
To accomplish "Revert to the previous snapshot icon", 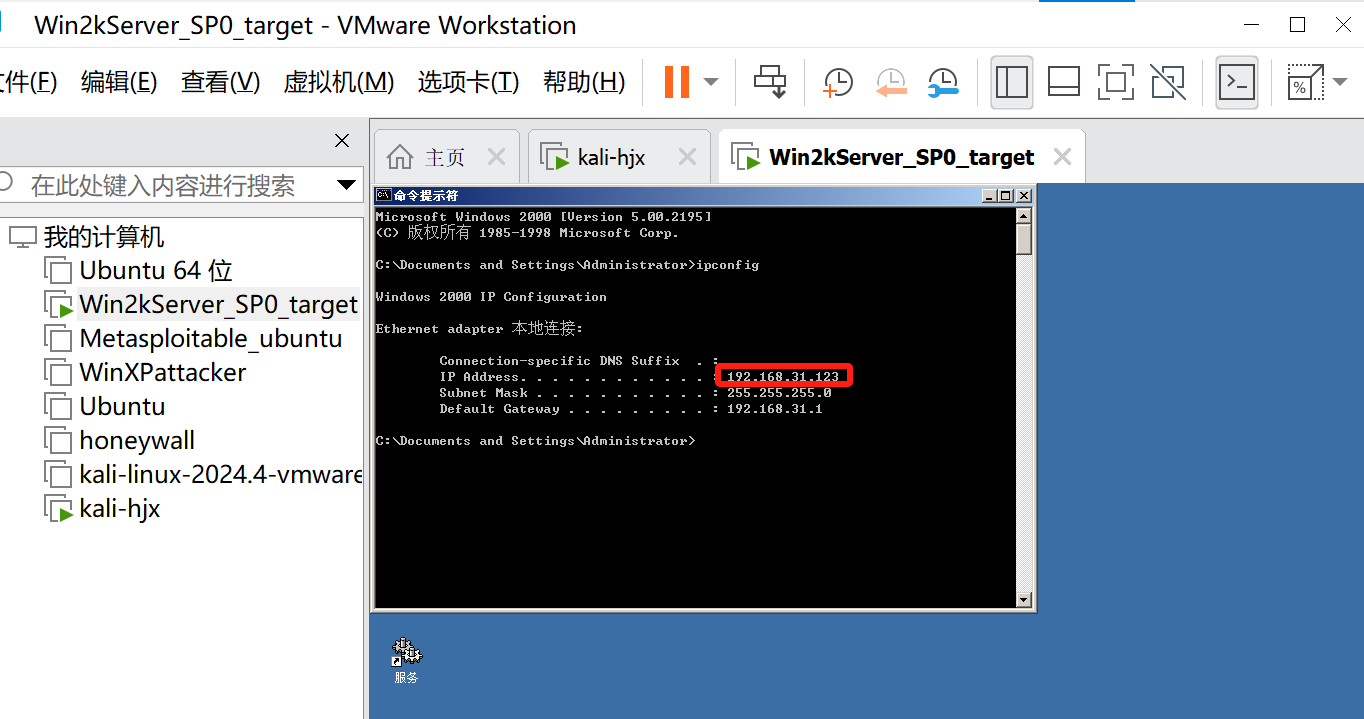I will [890, 82].
